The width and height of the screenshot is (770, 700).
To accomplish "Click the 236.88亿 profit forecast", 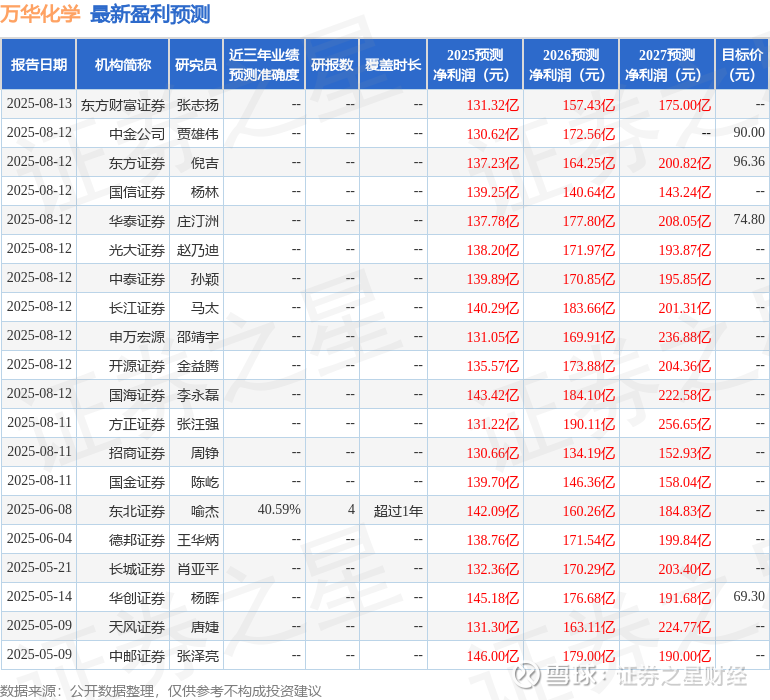I will click(x=685, y=337).
